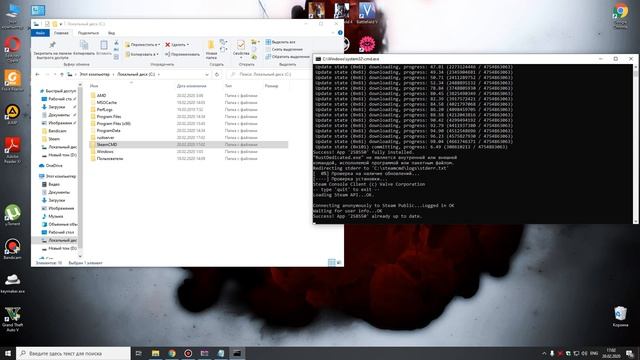The height and width of the screenshot is (360, 640).
Task: Click This PC in address bar breadcrumb
Action: click(x=94, y=75)
